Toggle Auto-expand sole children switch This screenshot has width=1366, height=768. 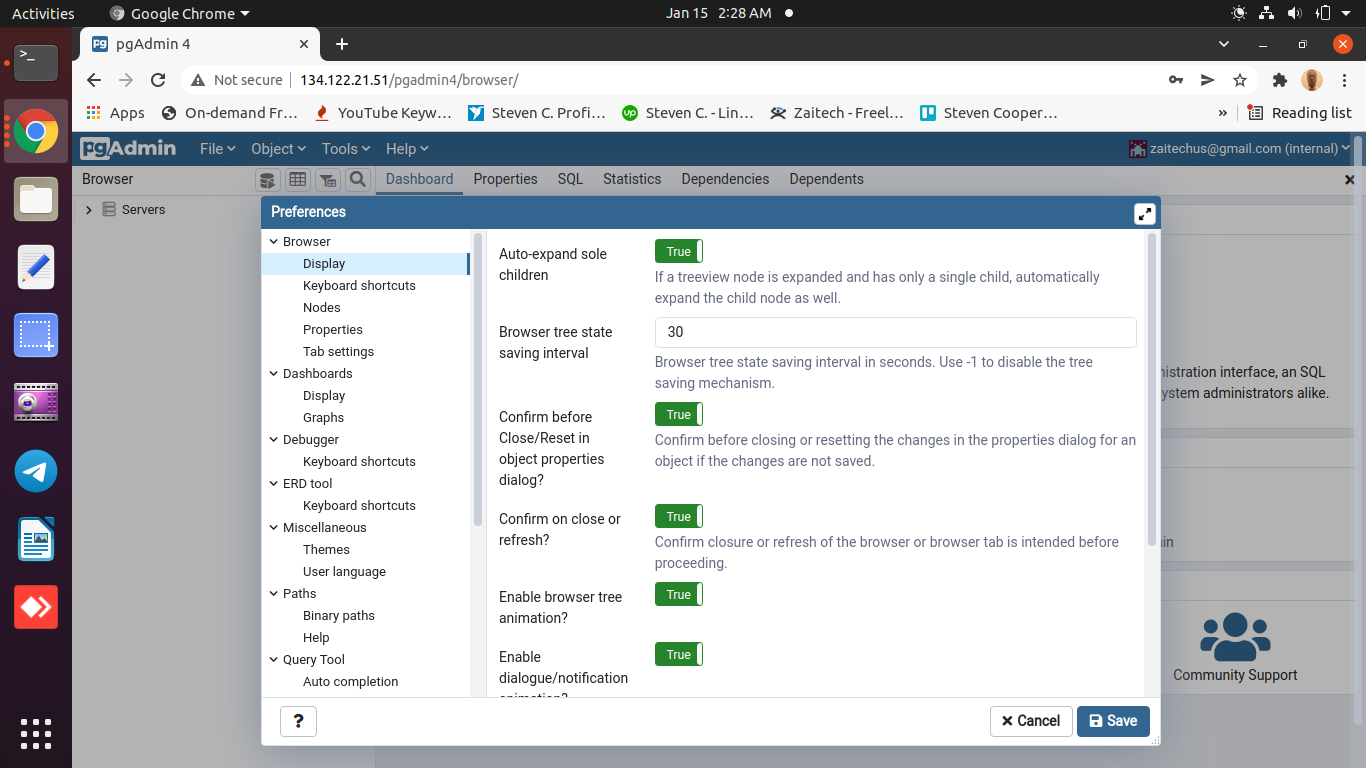point(679,252)
